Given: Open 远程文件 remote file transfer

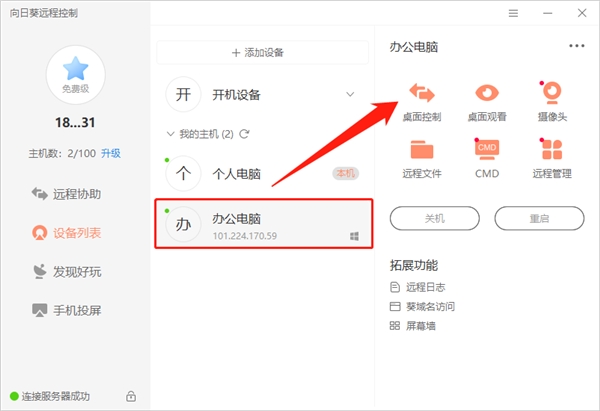Looking at the screenshot, I should [x=422, y=159].
